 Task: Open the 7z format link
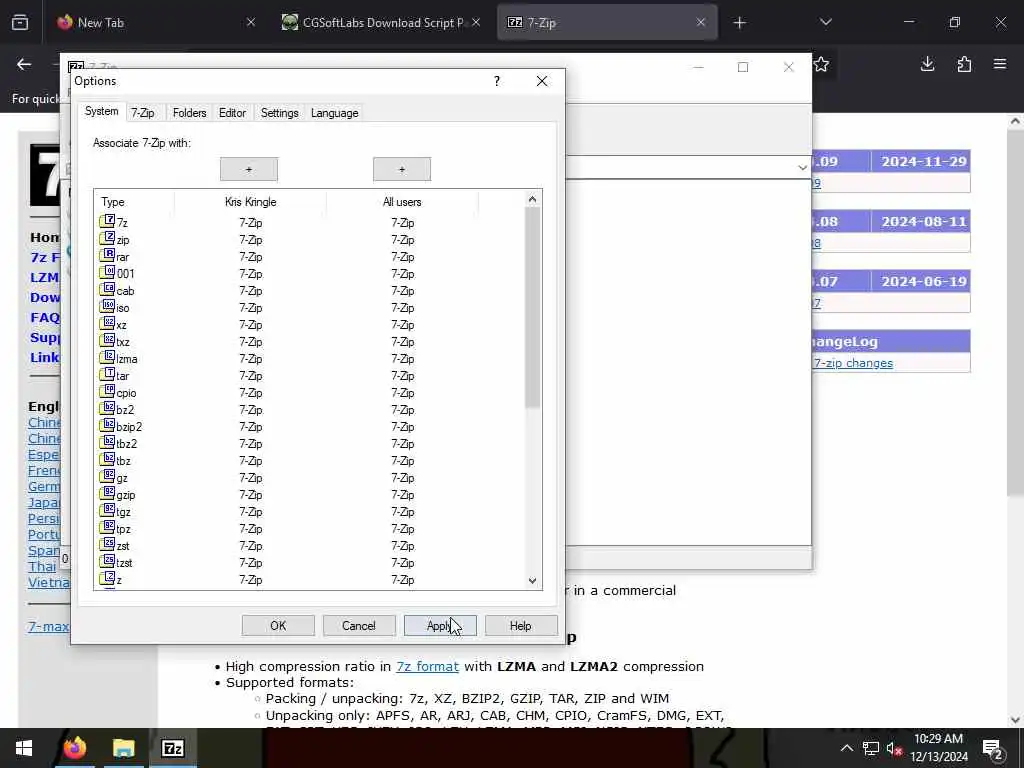[427, 666]
